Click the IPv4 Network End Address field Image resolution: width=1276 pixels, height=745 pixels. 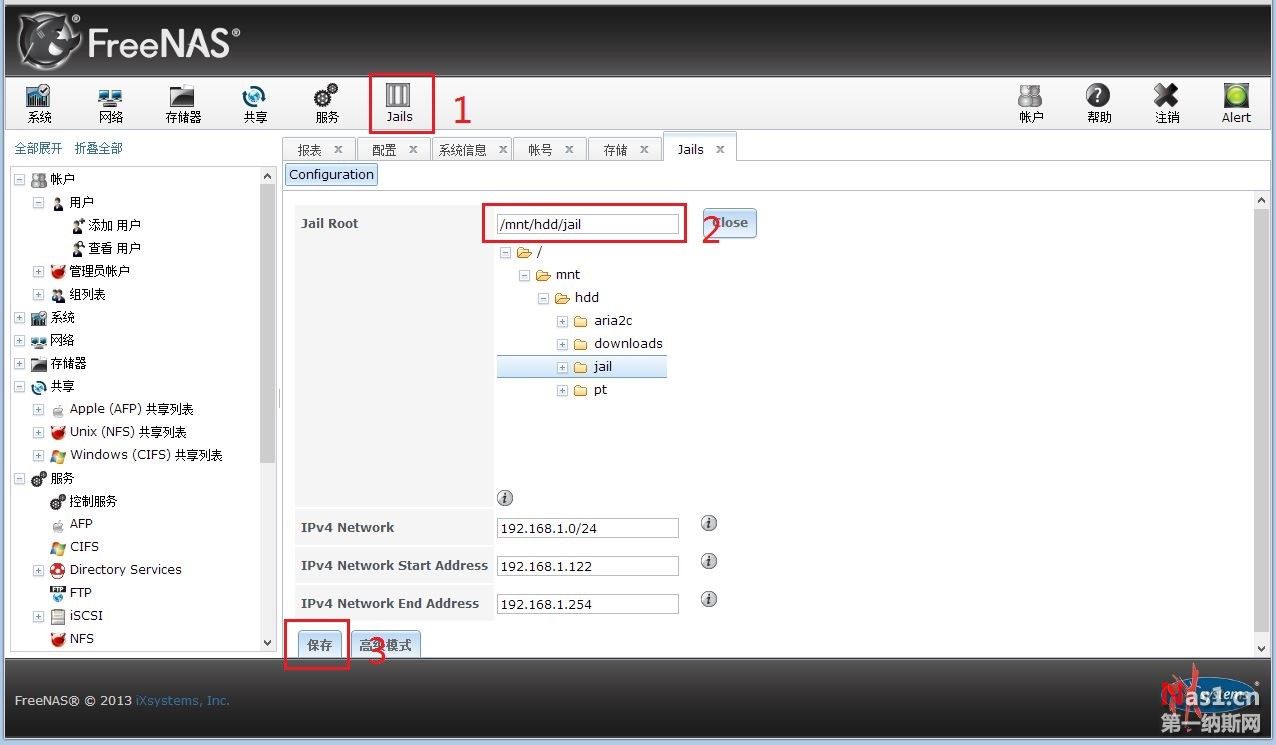click(588, 604)
